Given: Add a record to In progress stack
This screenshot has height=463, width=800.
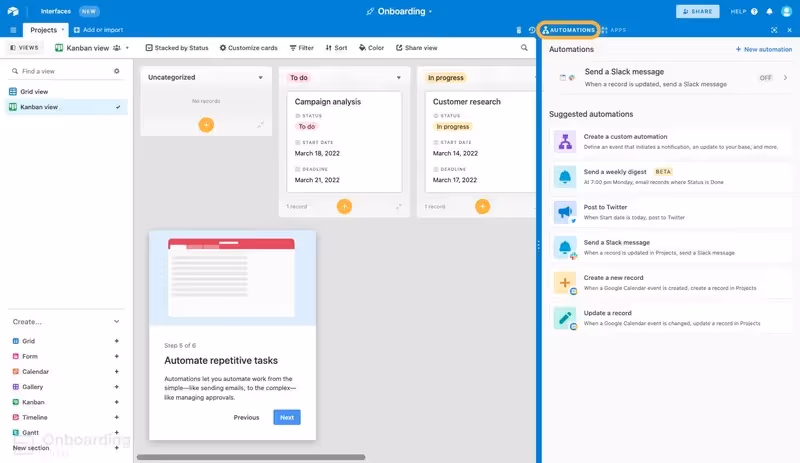Looking at the screenshot, I should [x=483, y=206].
